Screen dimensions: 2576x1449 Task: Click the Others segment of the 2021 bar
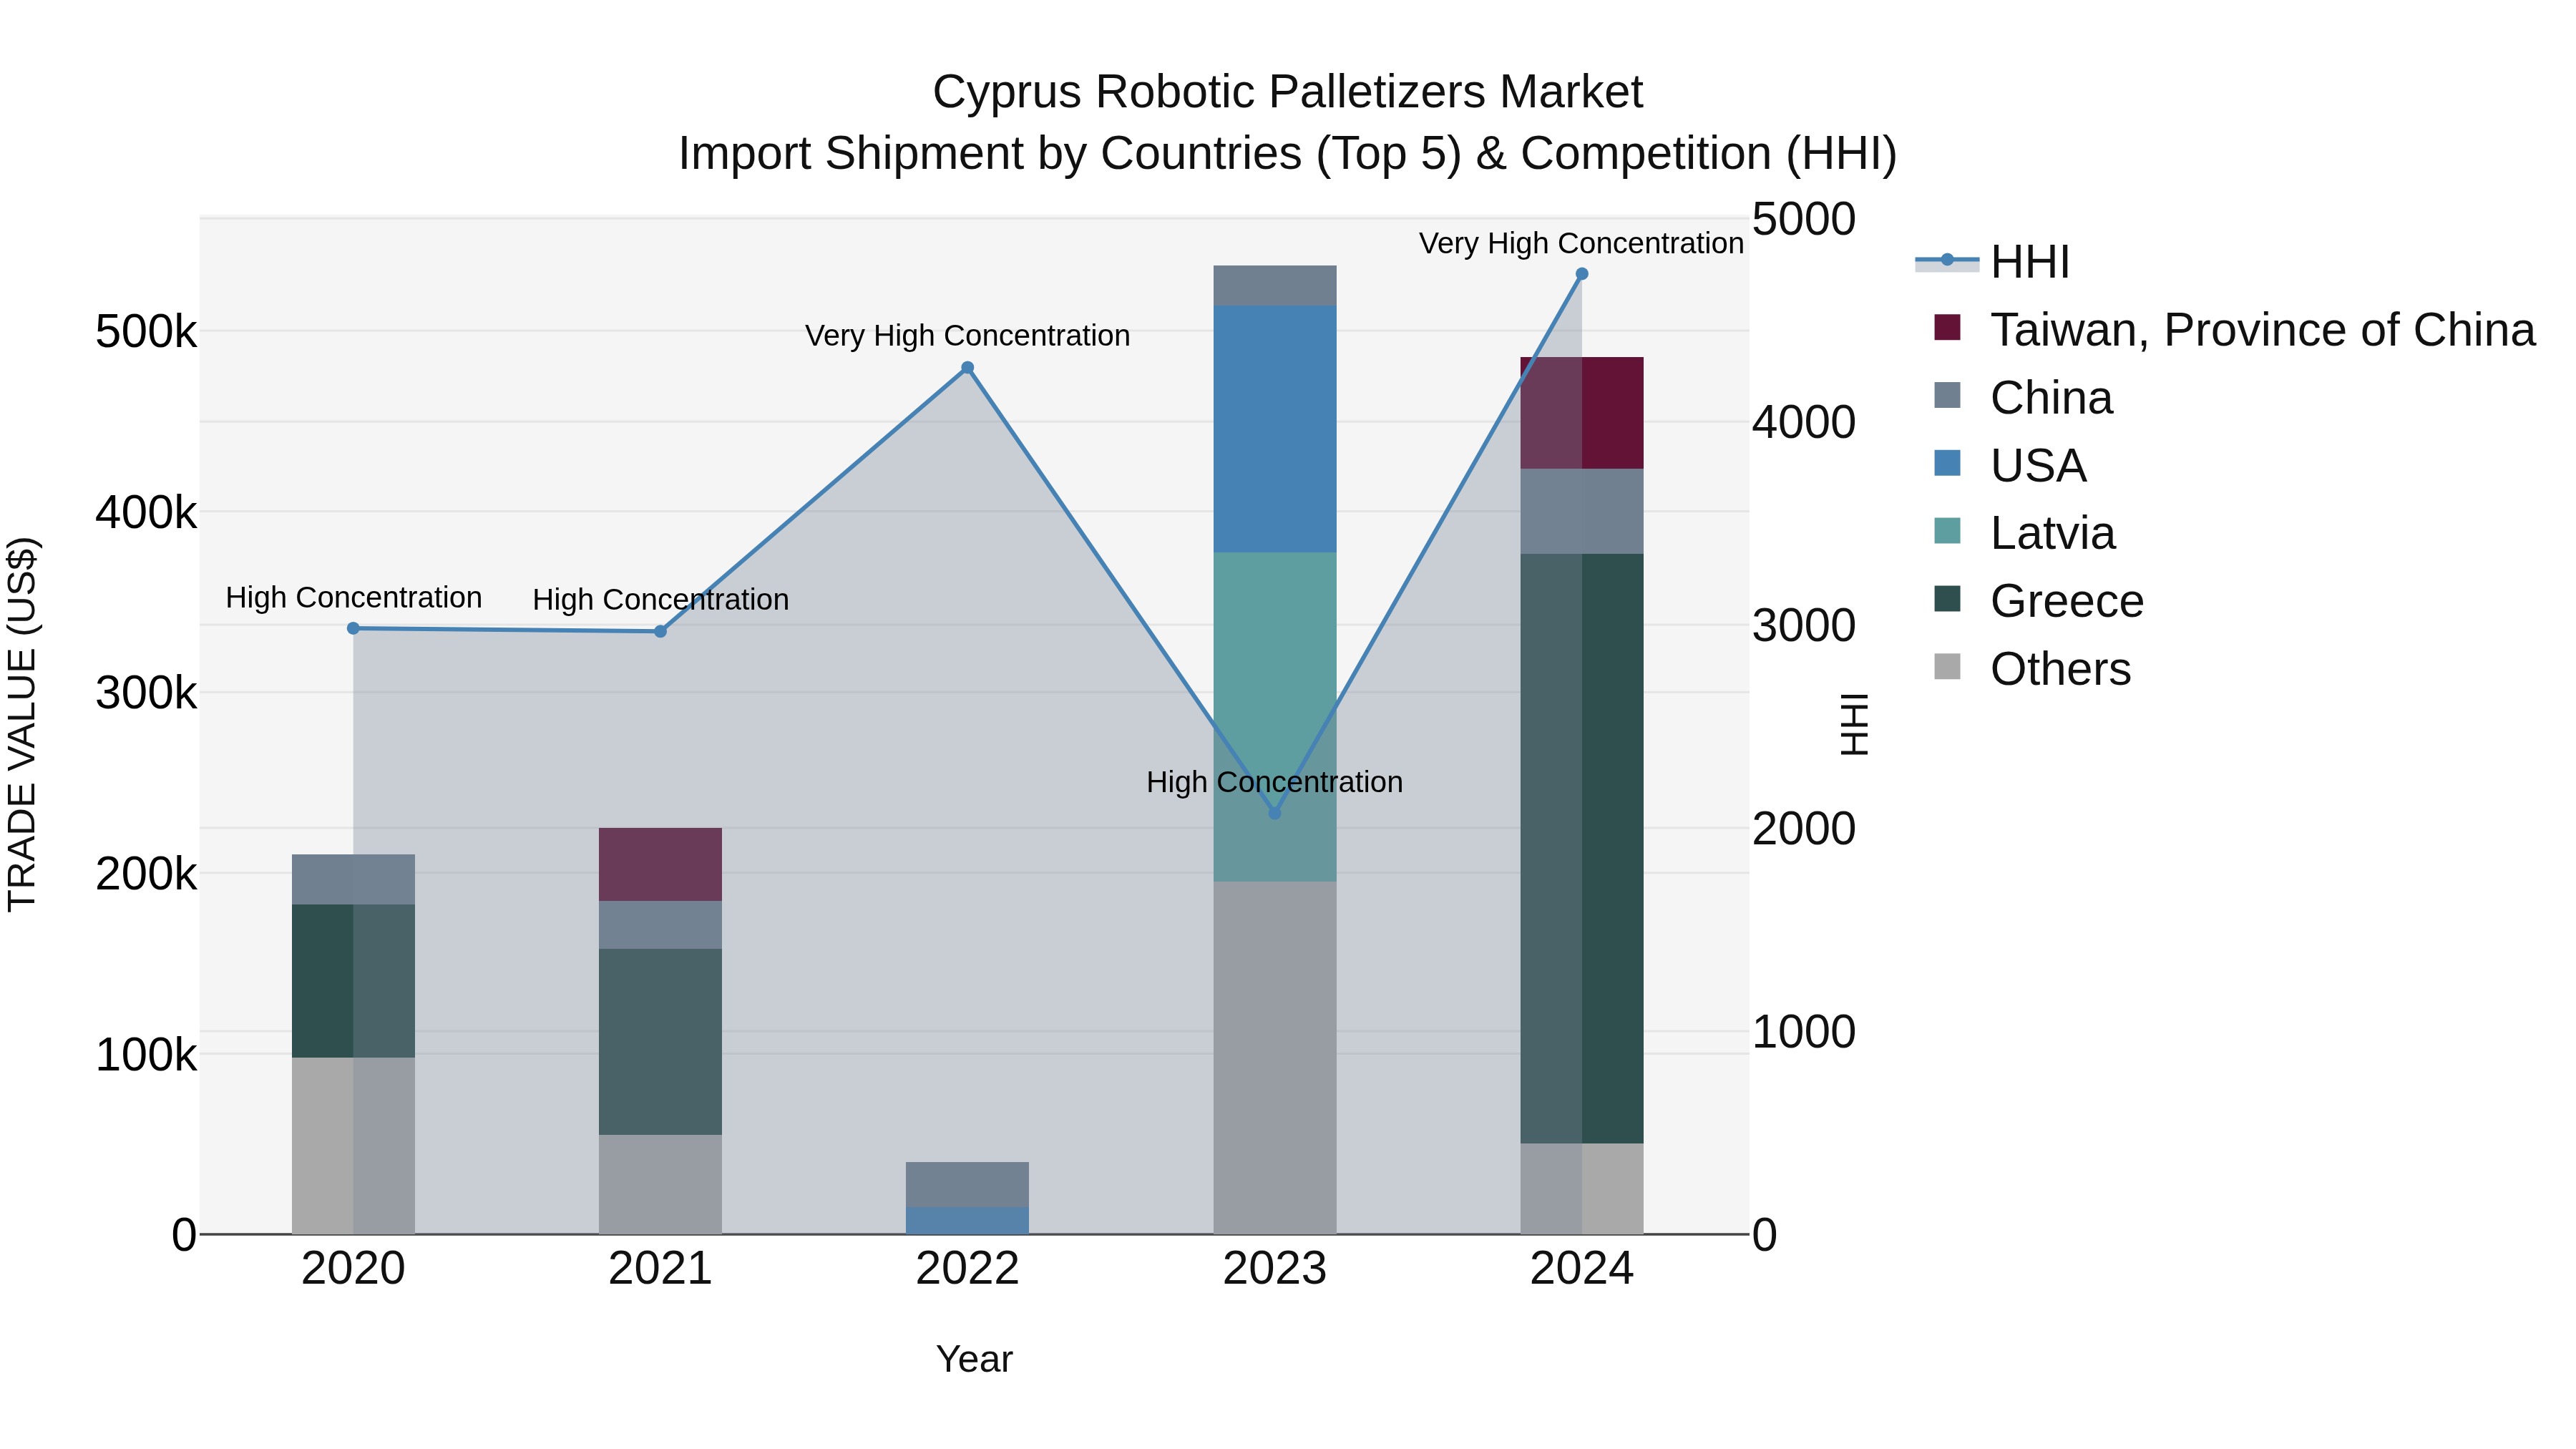660,1185
